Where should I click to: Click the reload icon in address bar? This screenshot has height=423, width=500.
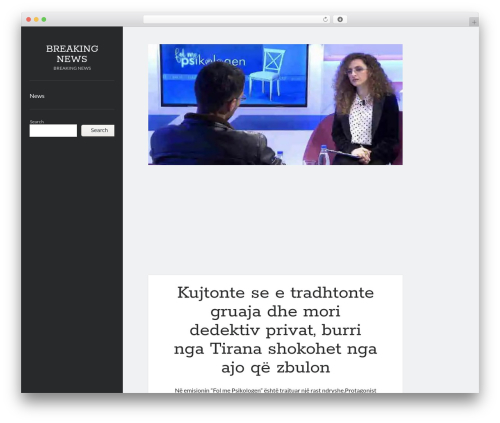325,20
